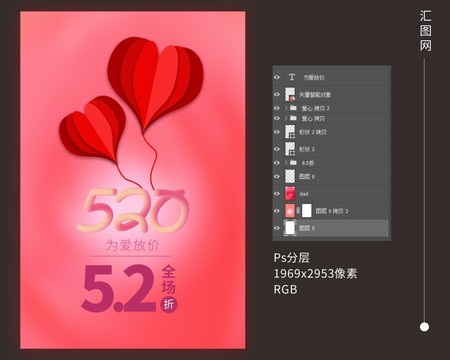Click the 形状 2 拷贝 shape thumbnail

290,132
